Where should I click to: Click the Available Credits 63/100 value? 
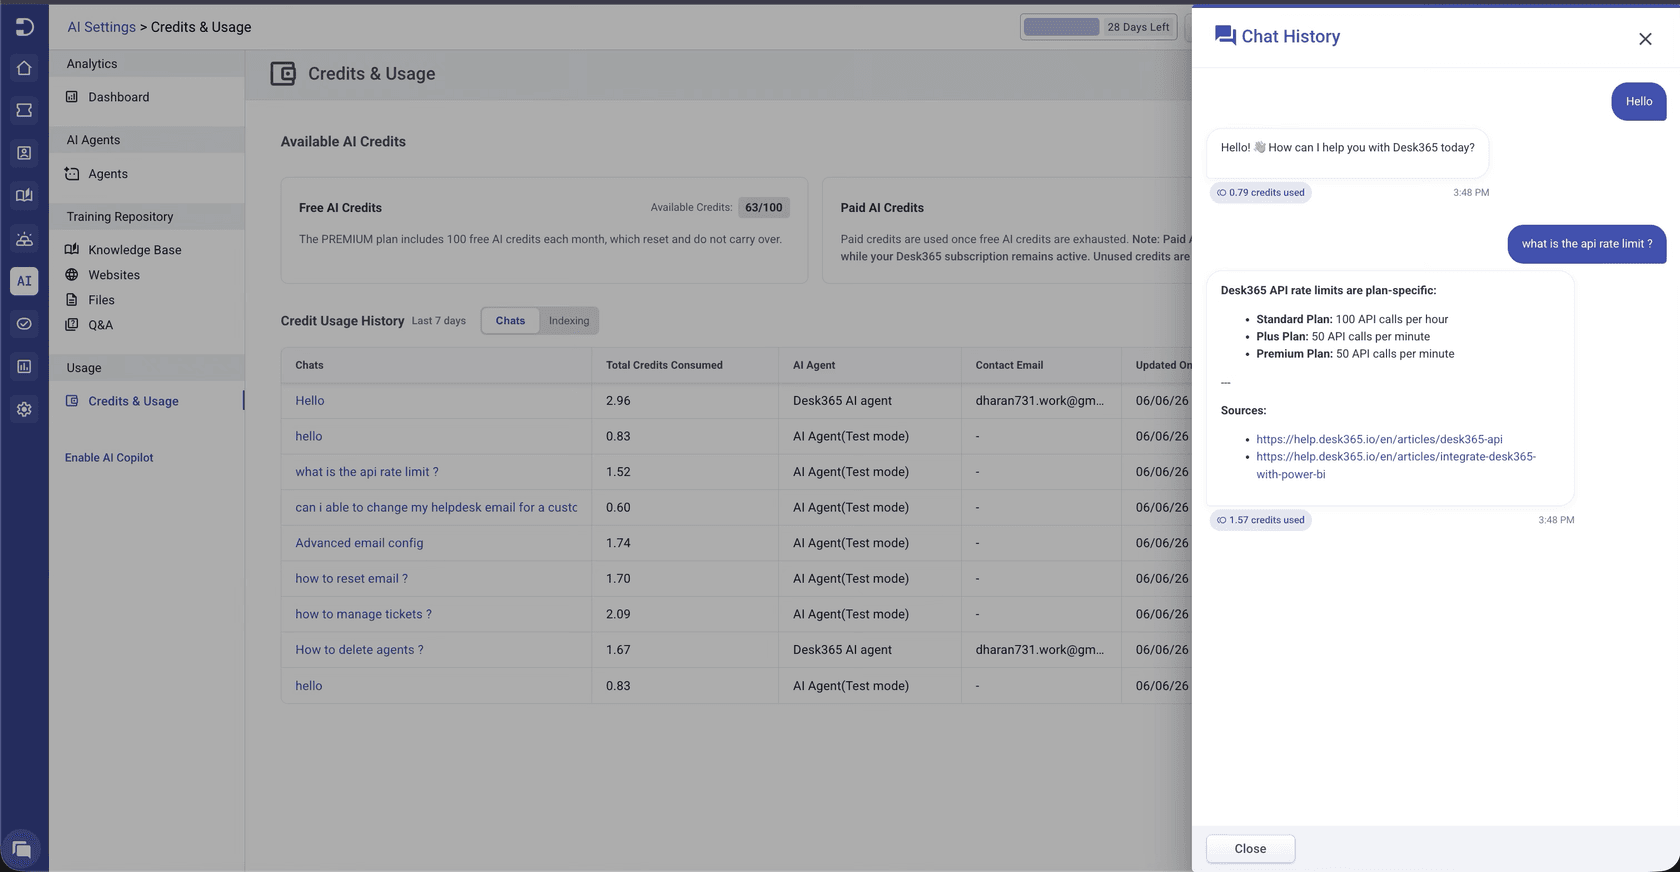pos(764,208)
